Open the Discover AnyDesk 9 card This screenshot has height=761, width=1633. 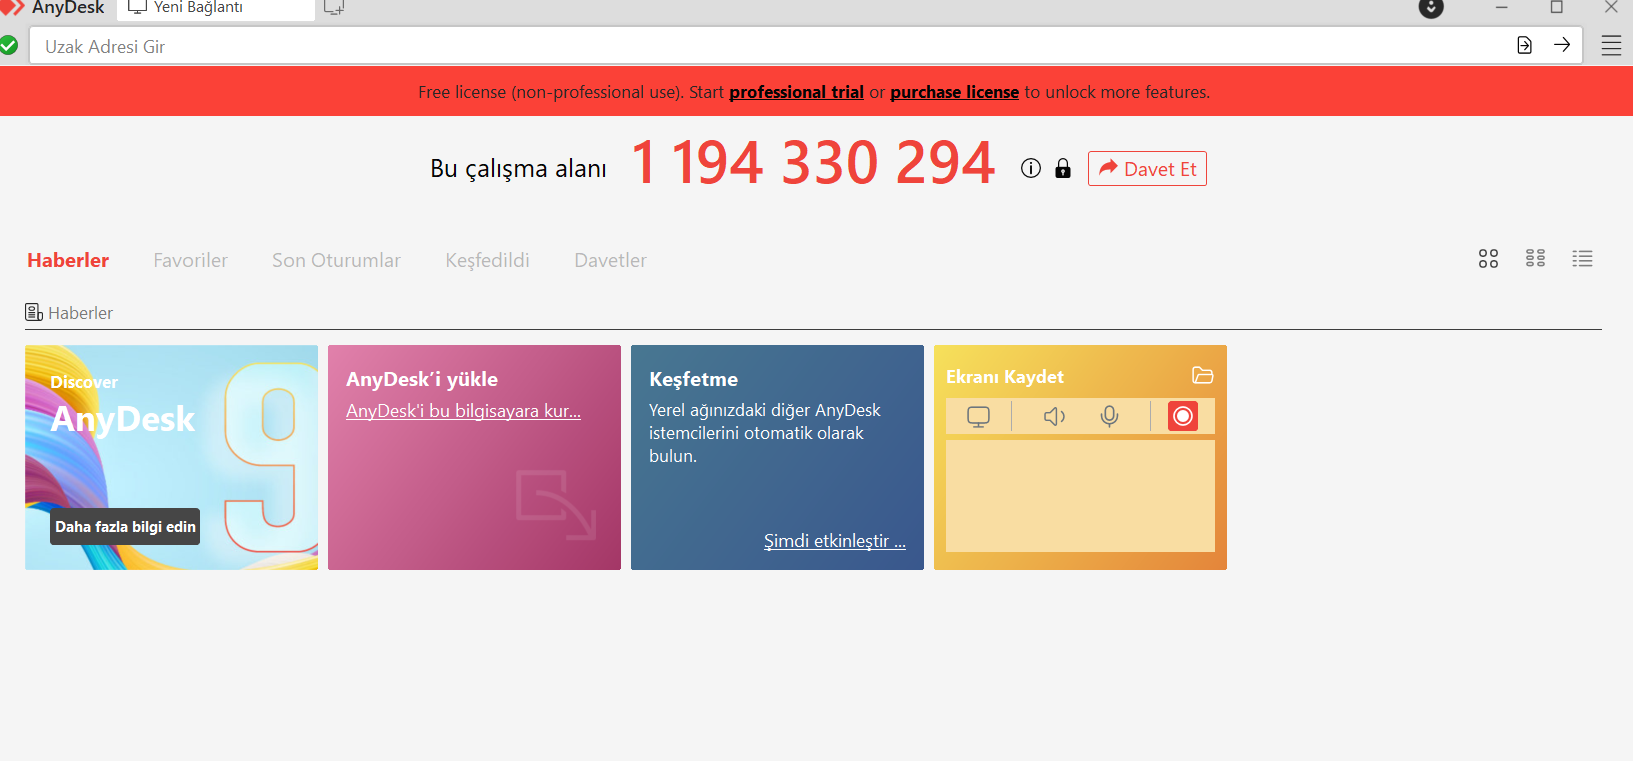(171, 457)
